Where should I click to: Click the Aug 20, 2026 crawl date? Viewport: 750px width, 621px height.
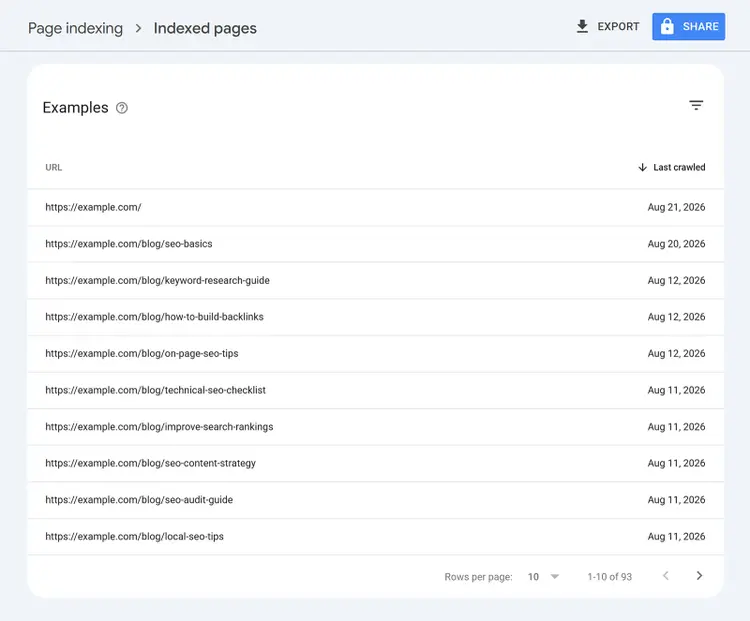(x=676, y=244)
